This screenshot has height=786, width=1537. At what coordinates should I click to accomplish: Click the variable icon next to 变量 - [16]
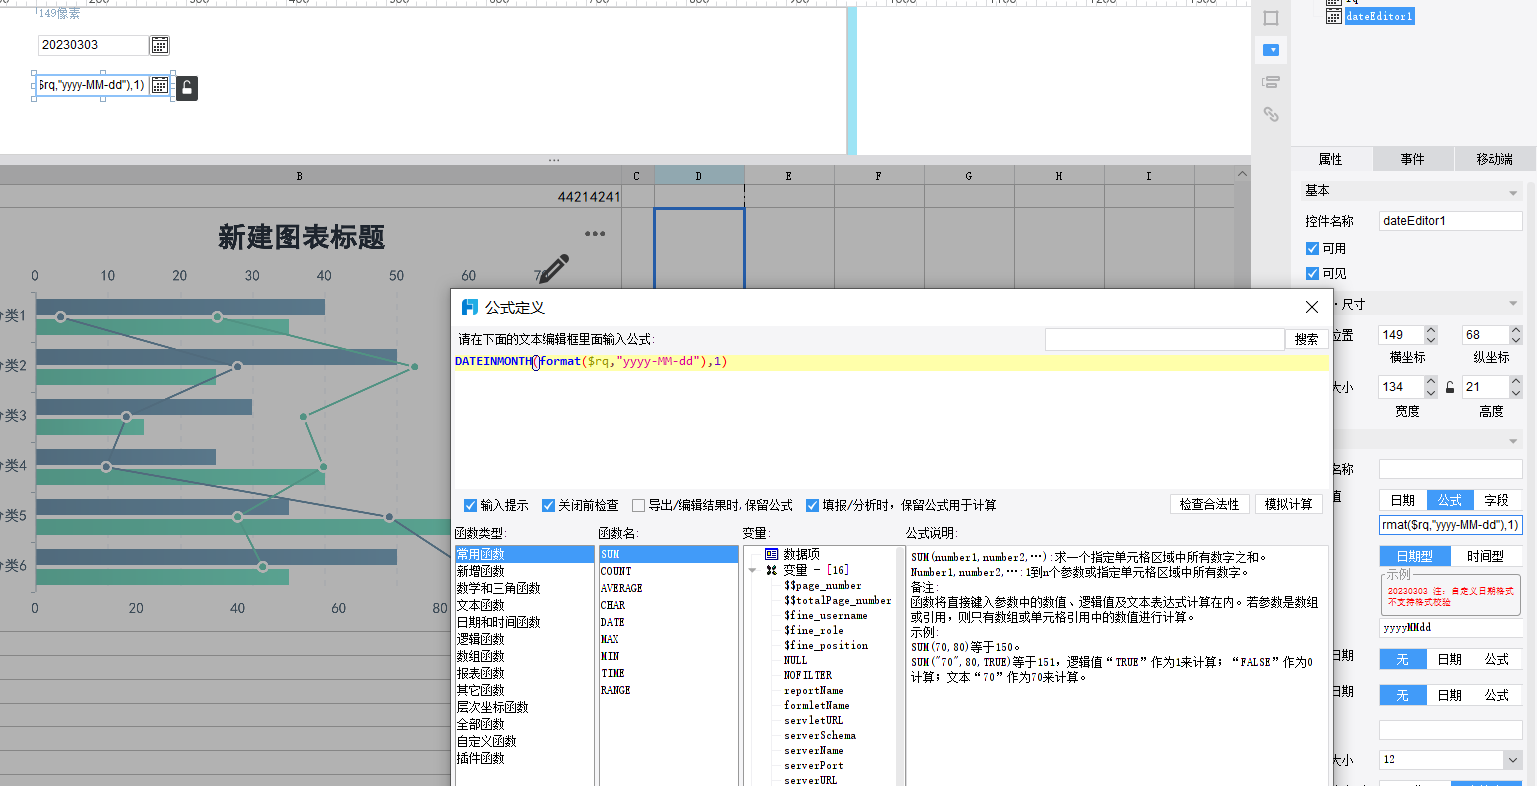tap(771, 570)
